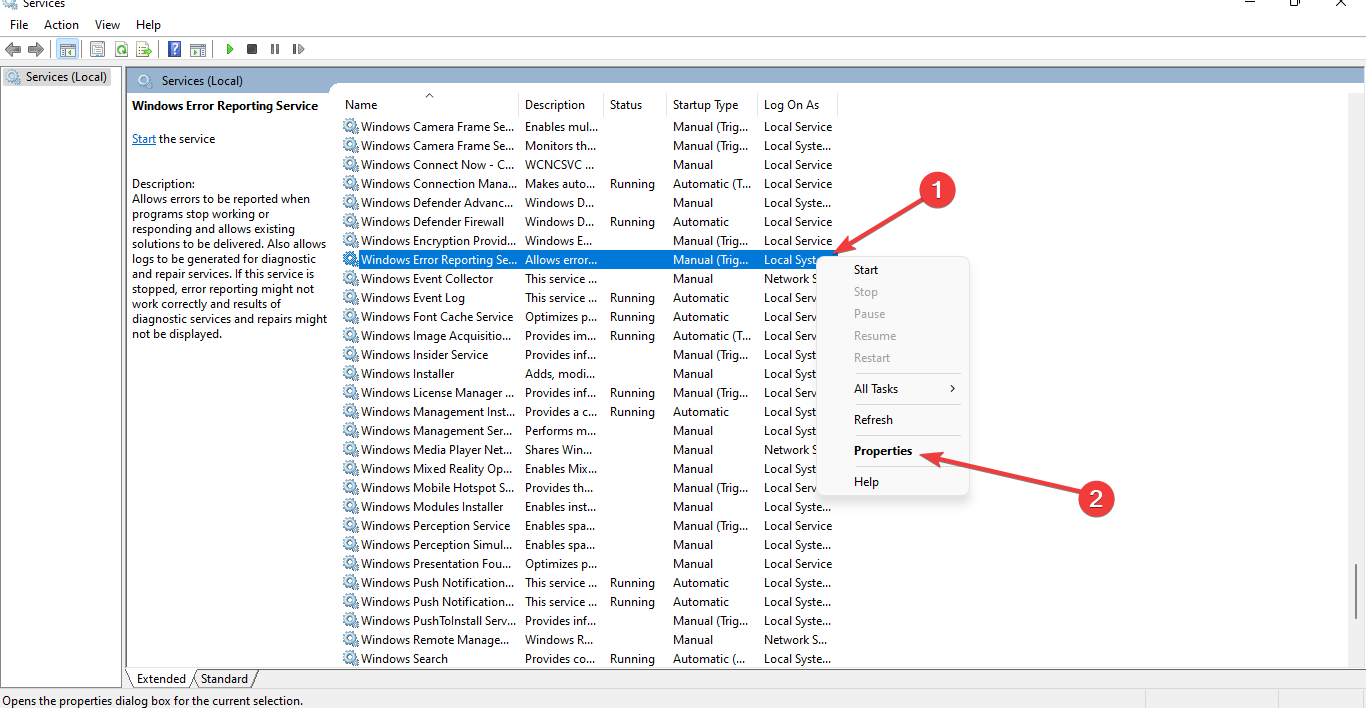Select the Windows Media Player Network service name
The image size is (1366, 708).
click(x=437, y=450)
